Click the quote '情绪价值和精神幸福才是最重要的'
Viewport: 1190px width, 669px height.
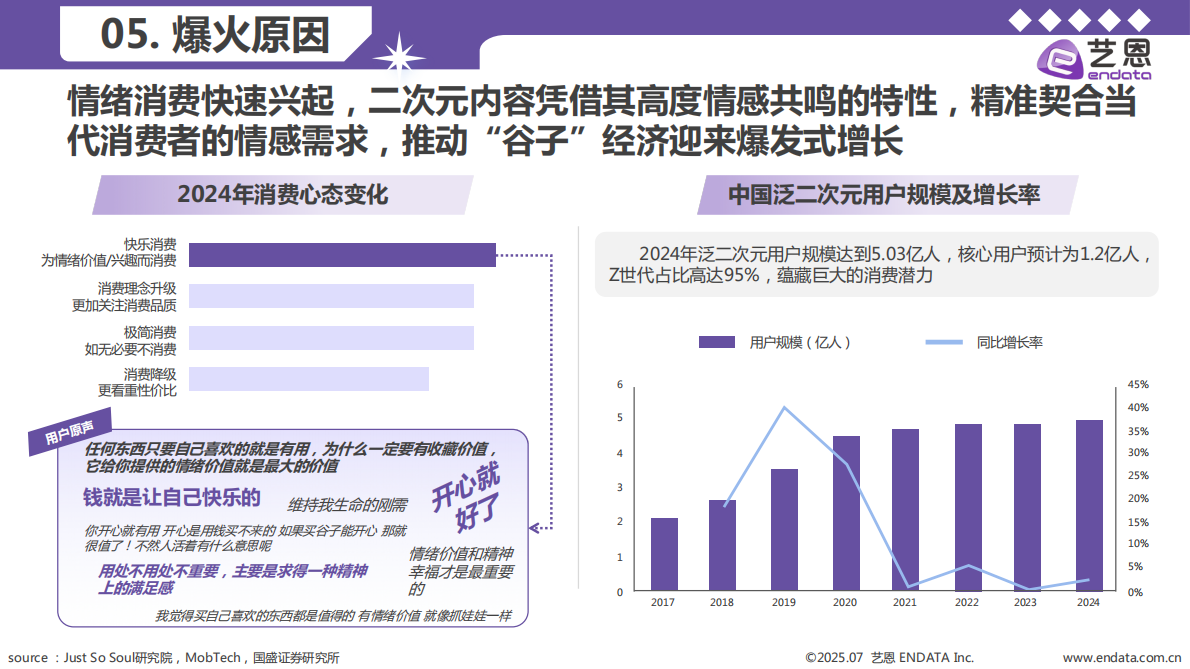point(461,571)
